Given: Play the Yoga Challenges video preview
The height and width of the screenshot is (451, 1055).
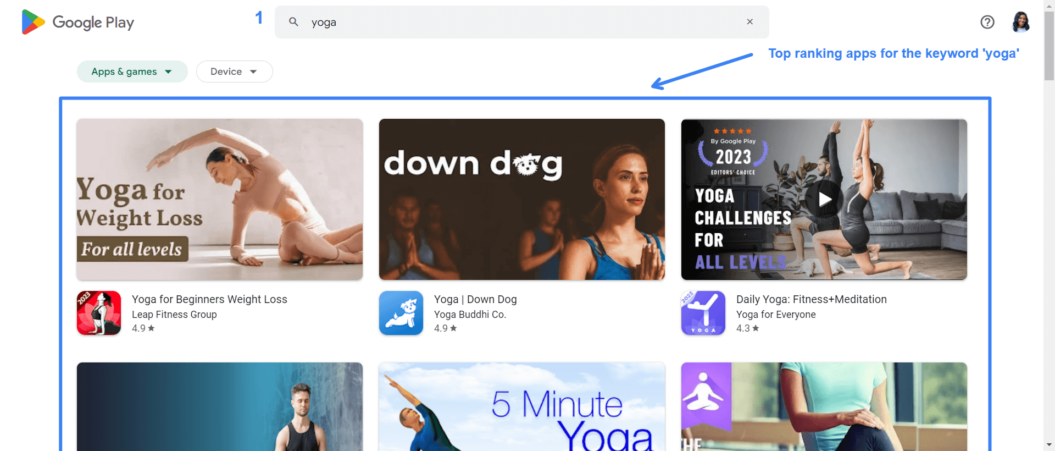Looking at the screenshot, I should [x=824, y=199].
